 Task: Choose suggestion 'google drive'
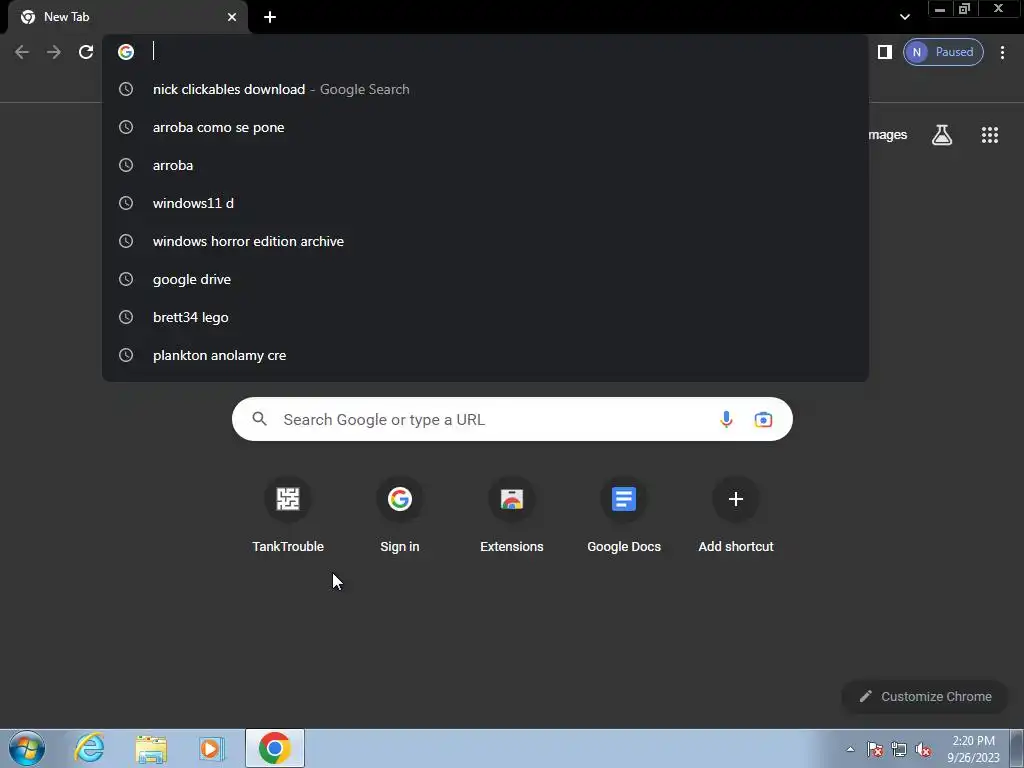coord(485,279)
